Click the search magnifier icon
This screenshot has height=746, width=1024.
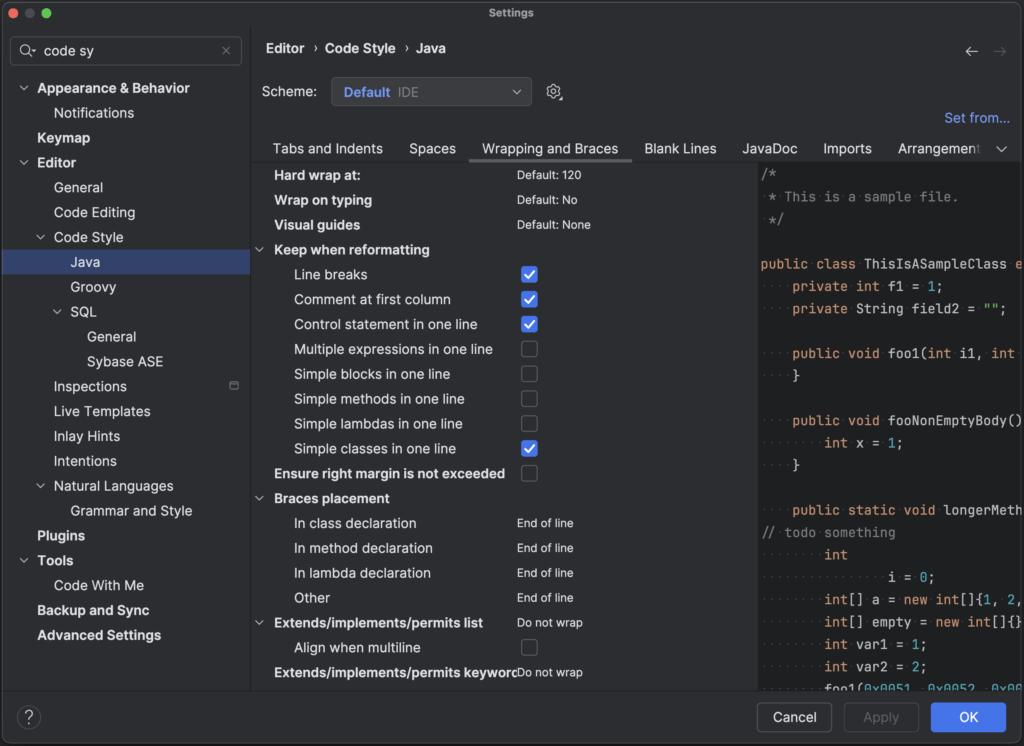[27, 51]
